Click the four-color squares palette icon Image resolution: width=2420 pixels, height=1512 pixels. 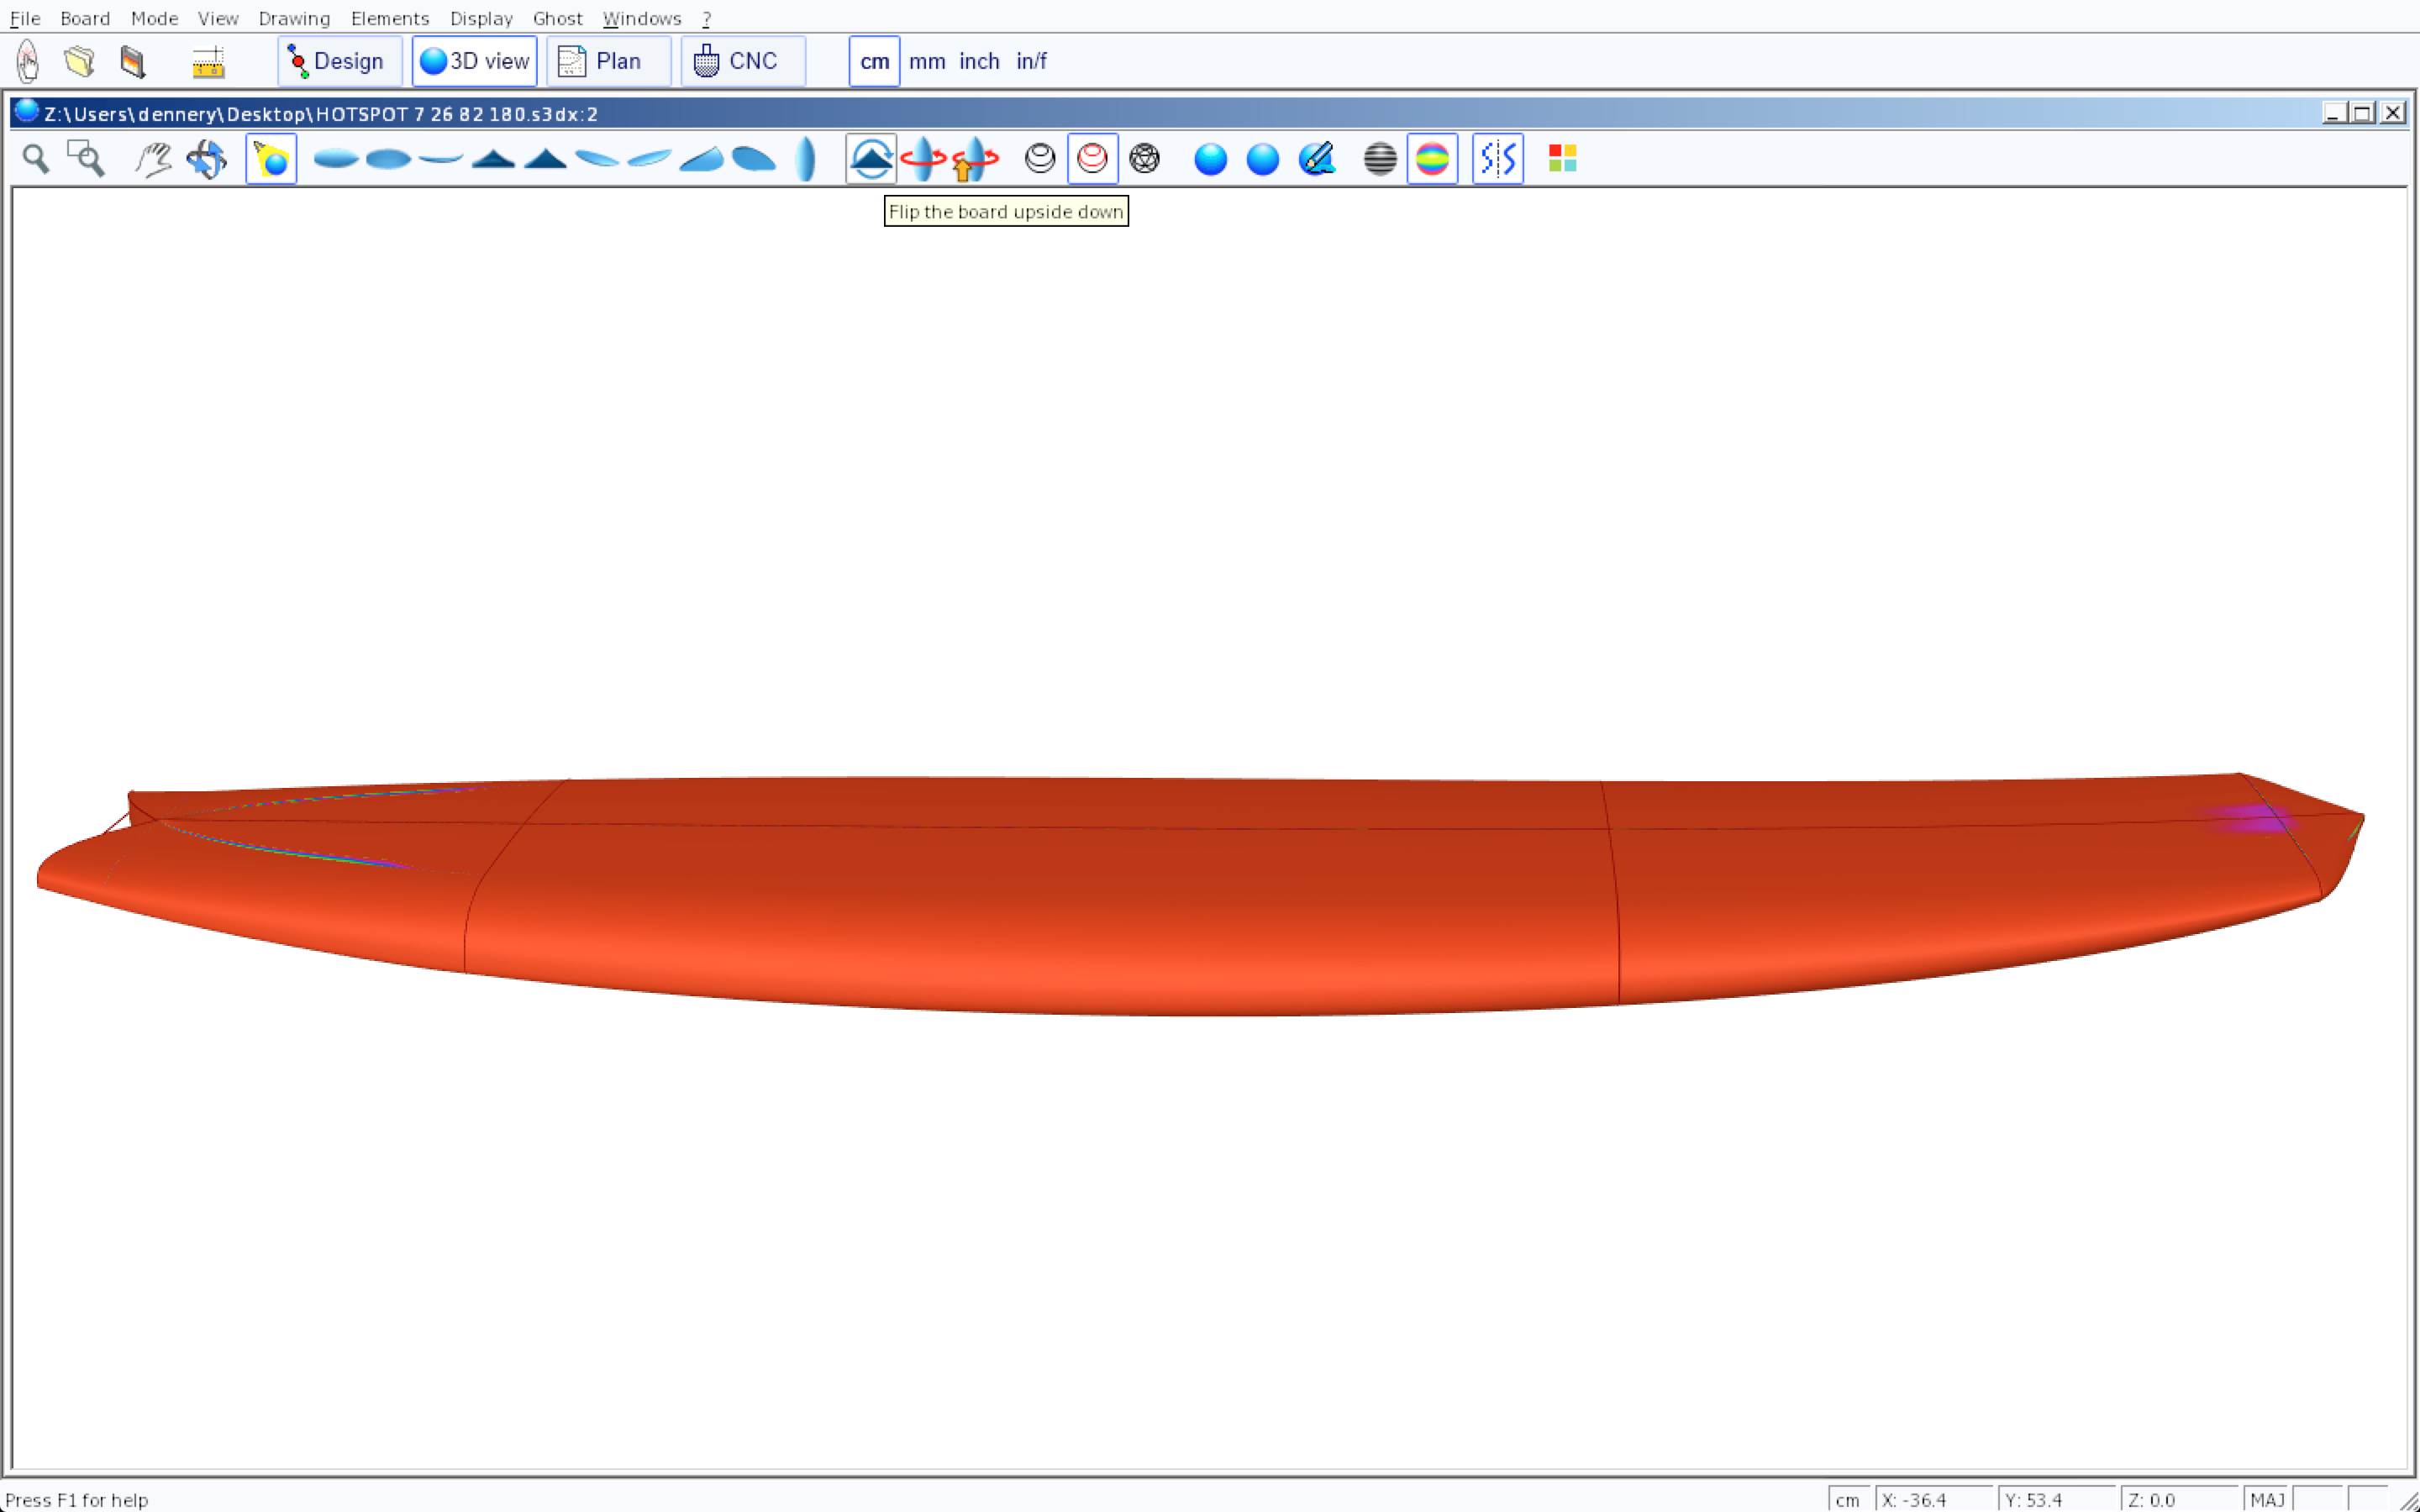1562,159
